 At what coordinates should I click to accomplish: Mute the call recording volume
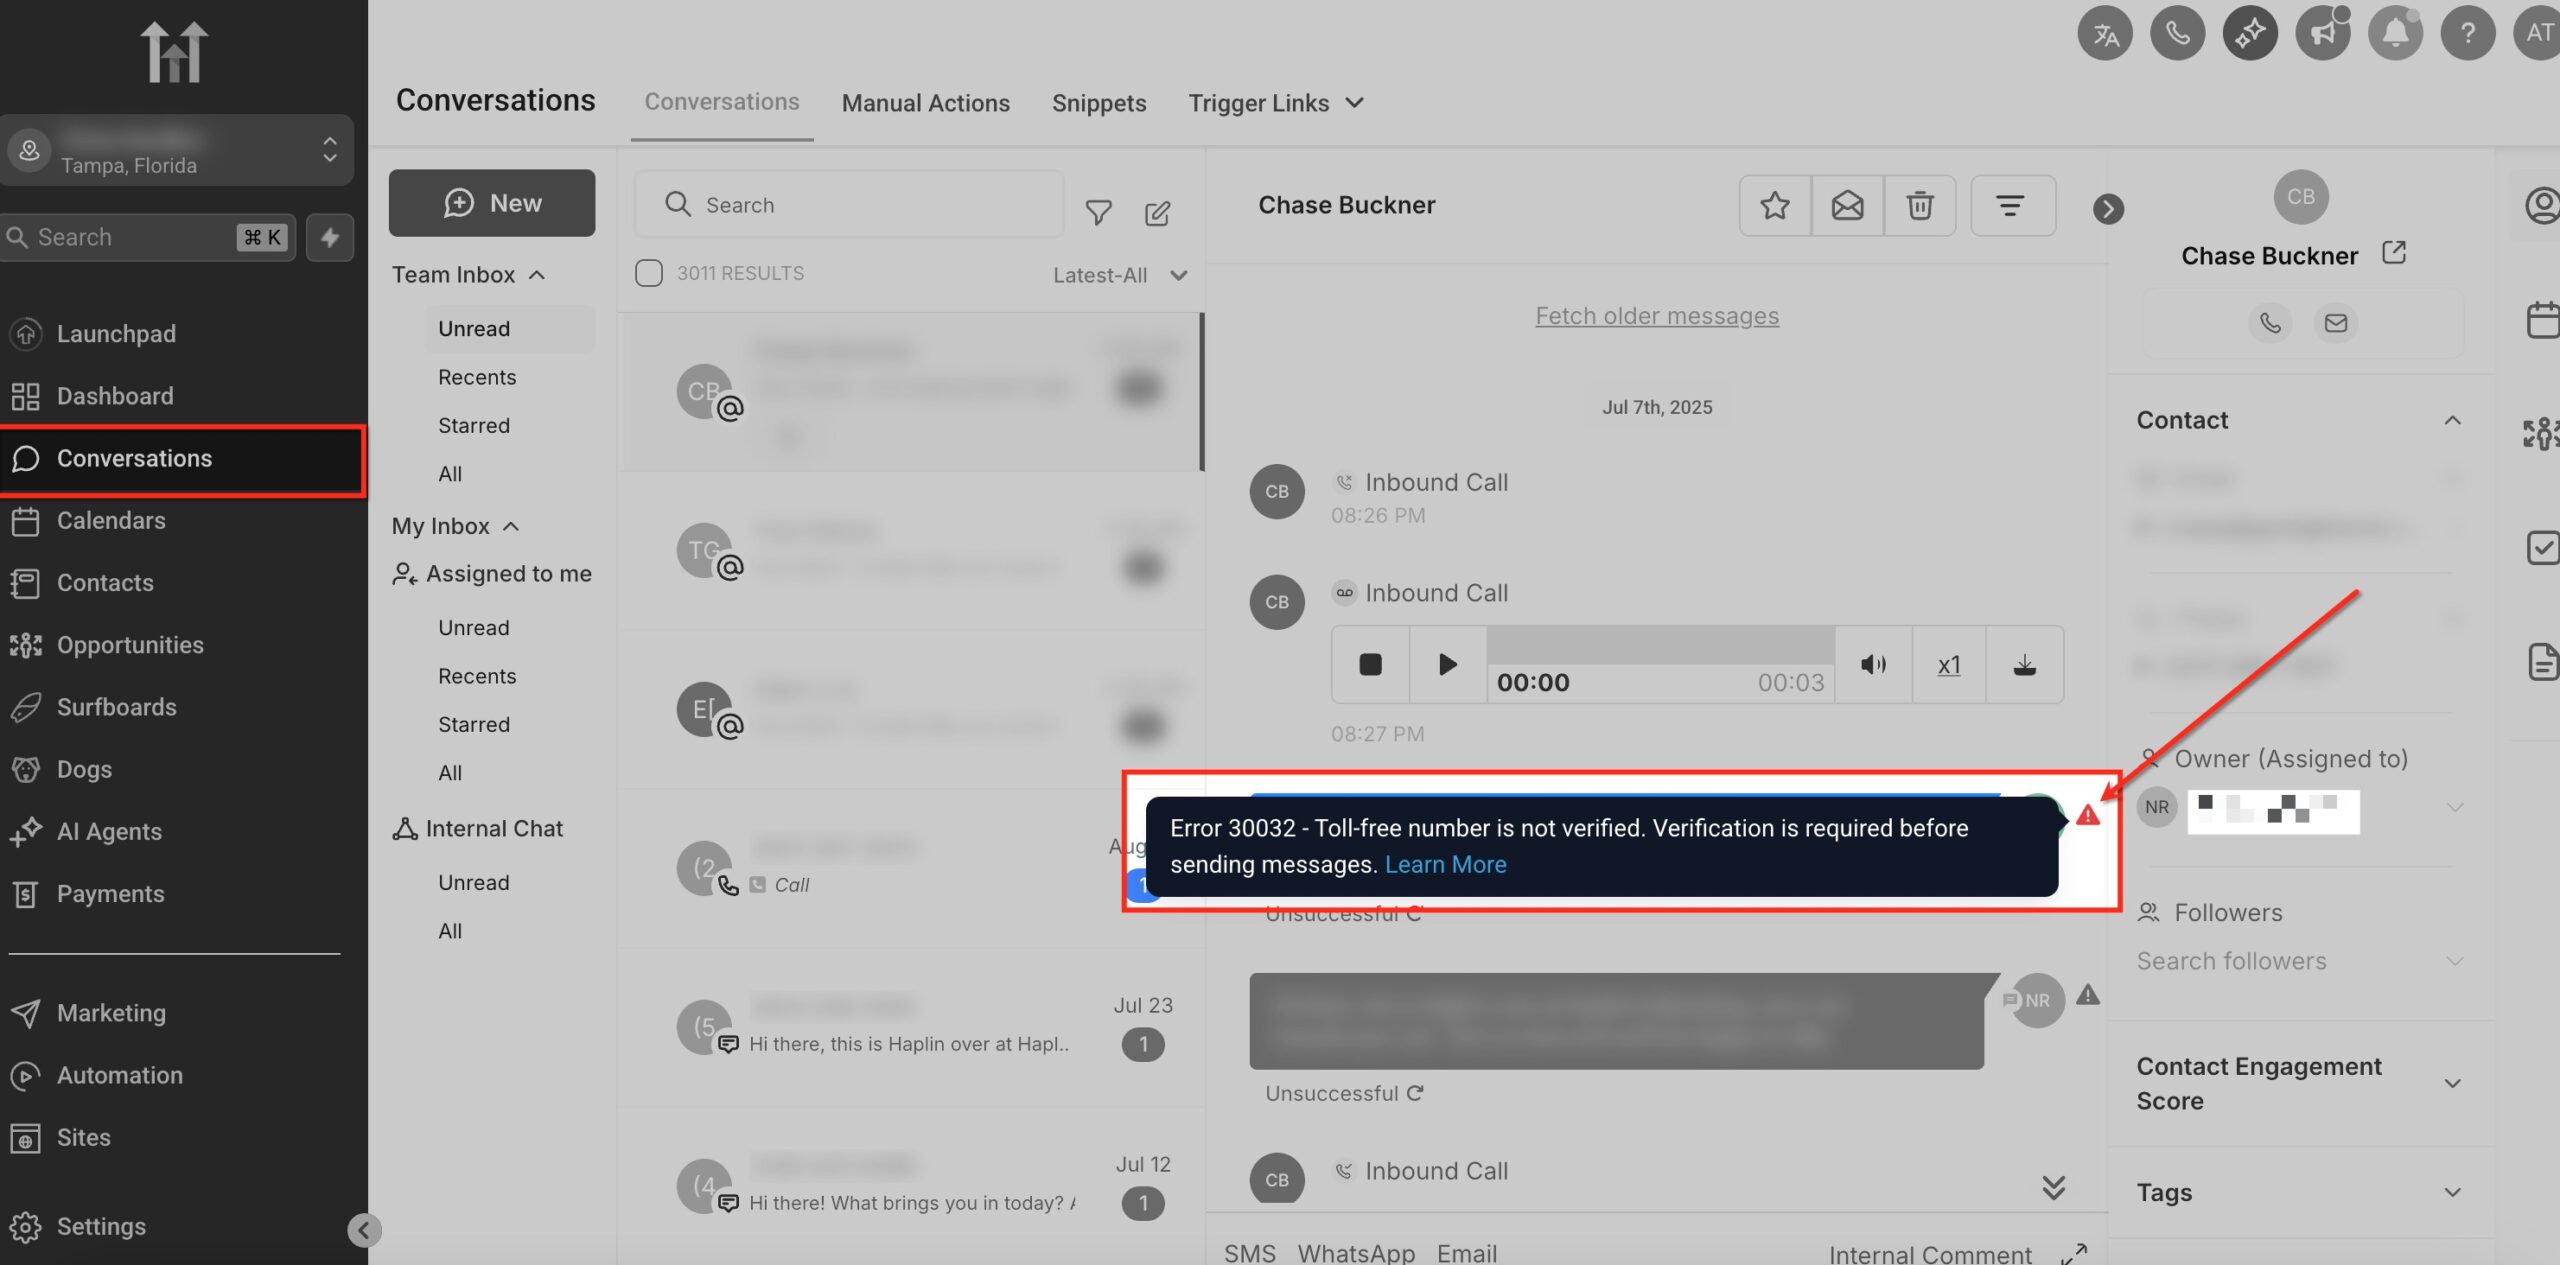pyautogui.click(x=1873, y=664)
